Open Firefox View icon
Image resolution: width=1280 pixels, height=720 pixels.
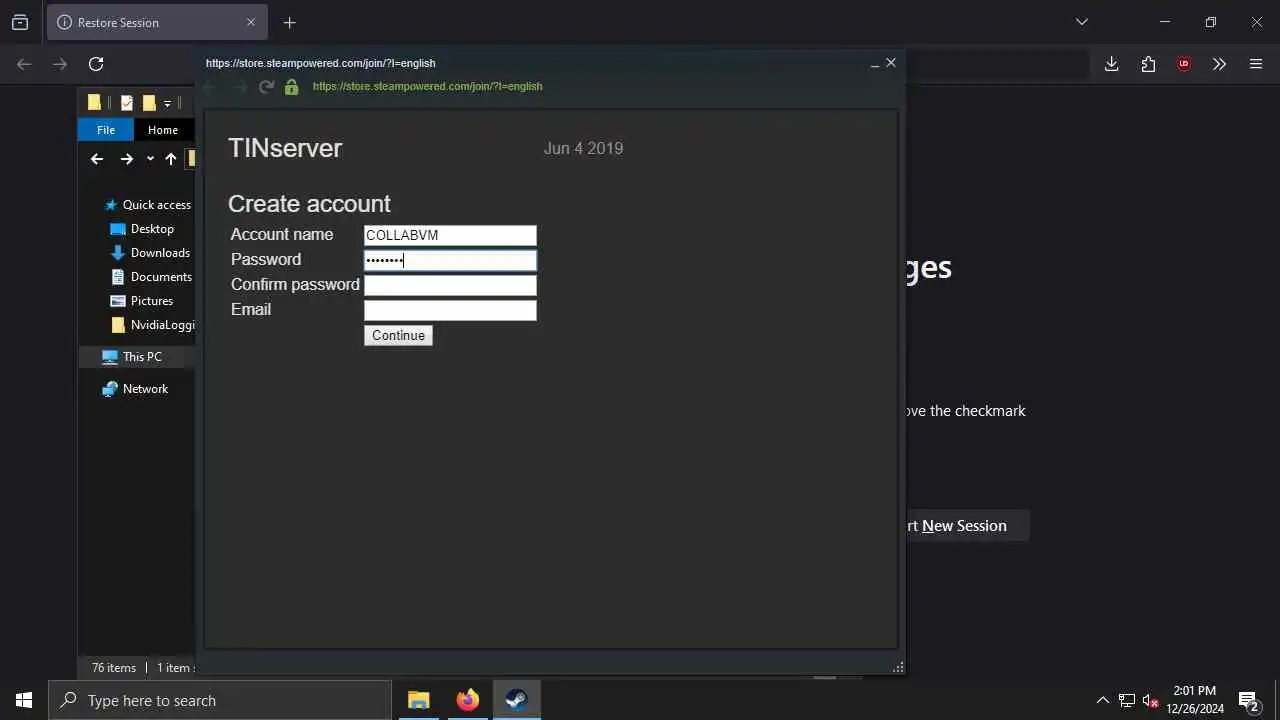click(20, 22)
